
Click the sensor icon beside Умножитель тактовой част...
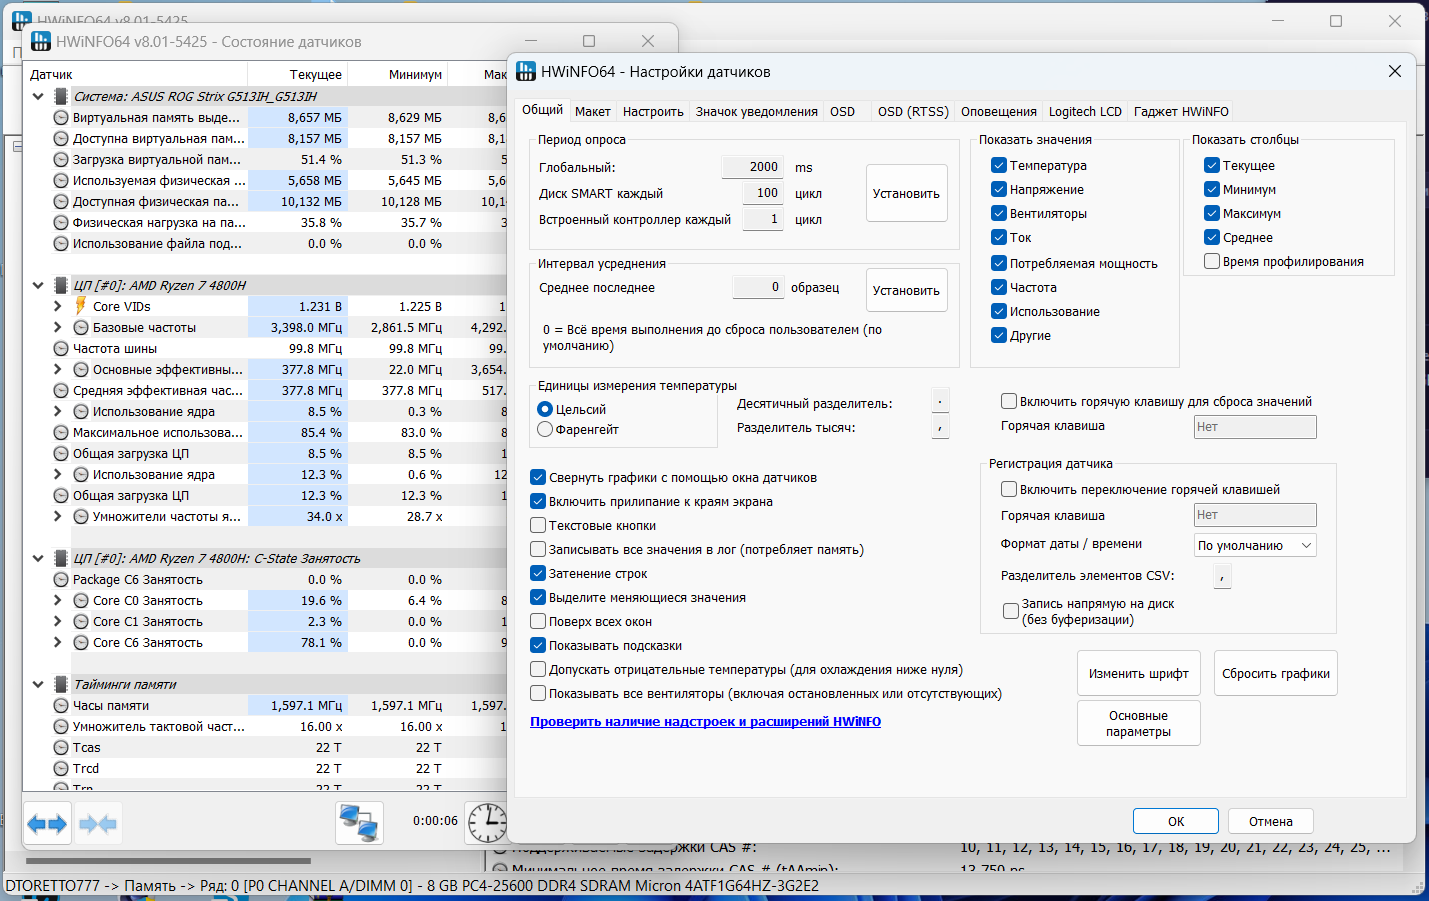coord(61,727)
